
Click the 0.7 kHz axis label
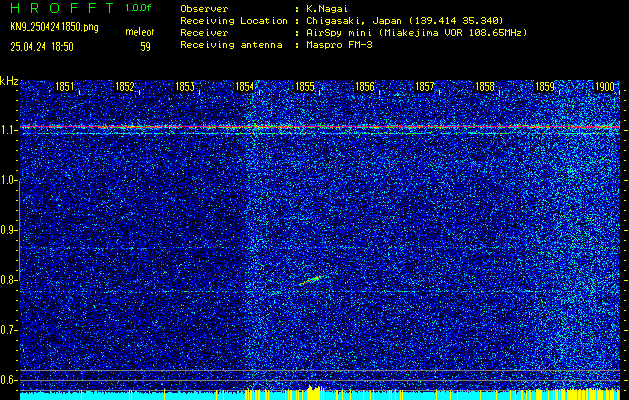pos(7,330)
